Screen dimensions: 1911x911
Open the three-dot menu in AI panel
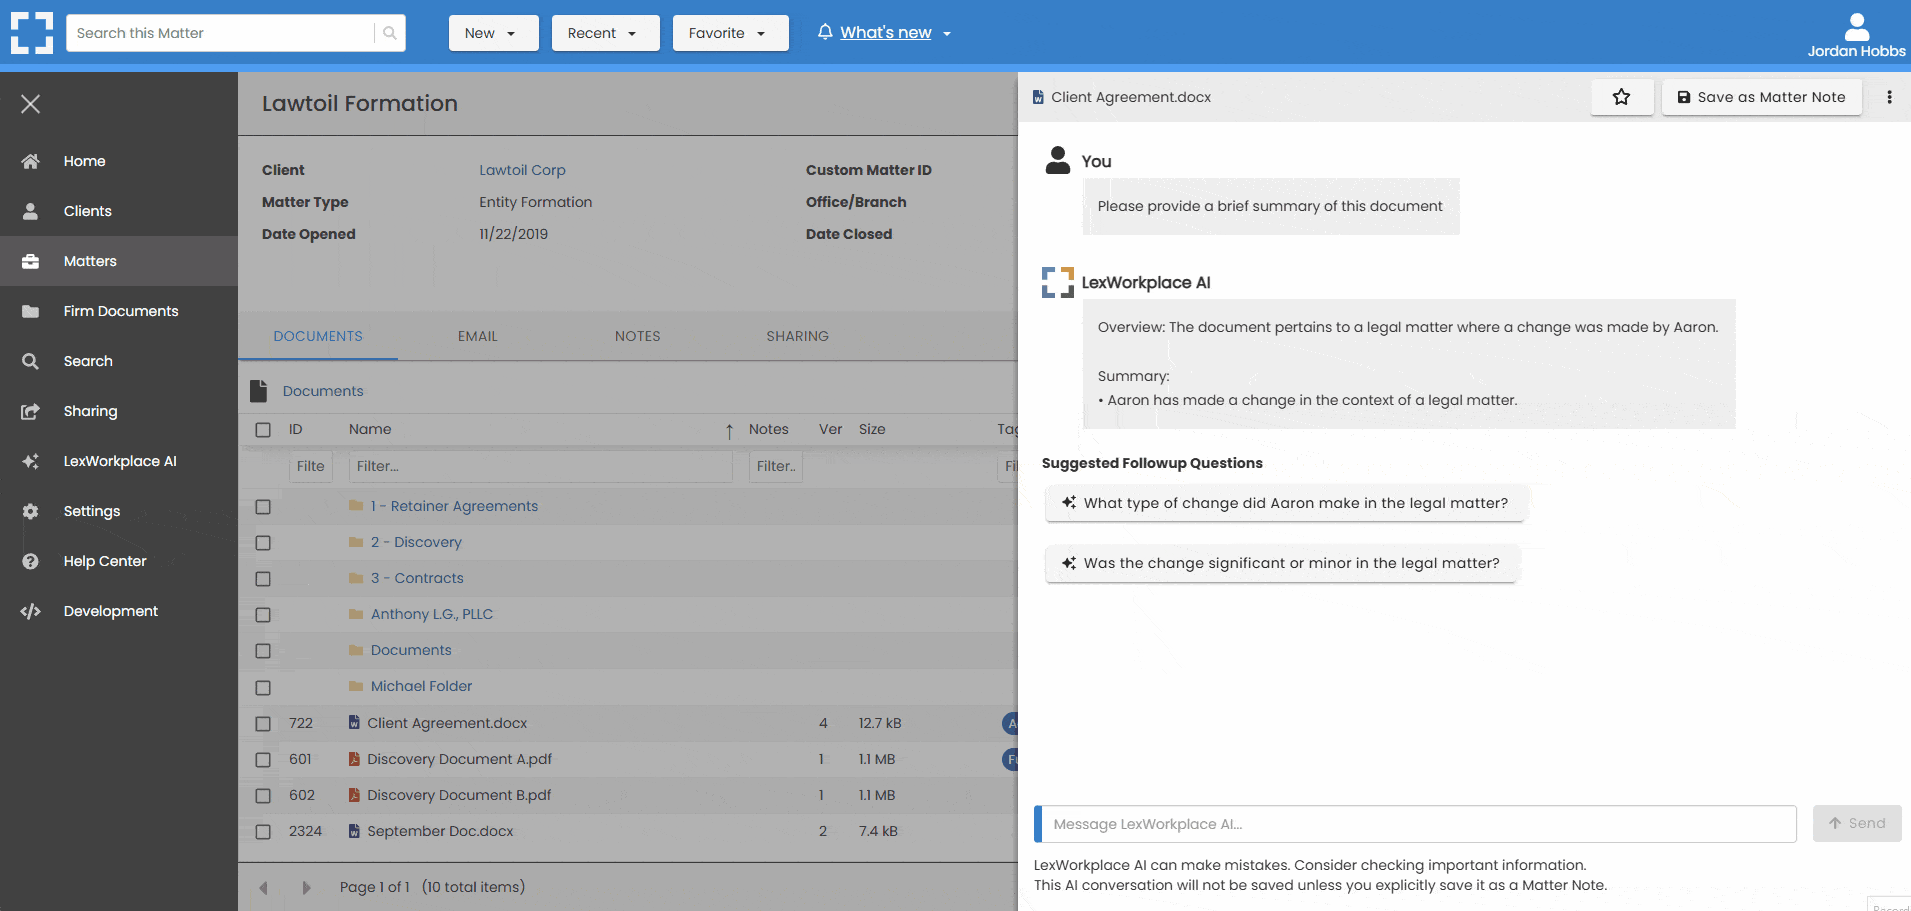click(1889, 97)
